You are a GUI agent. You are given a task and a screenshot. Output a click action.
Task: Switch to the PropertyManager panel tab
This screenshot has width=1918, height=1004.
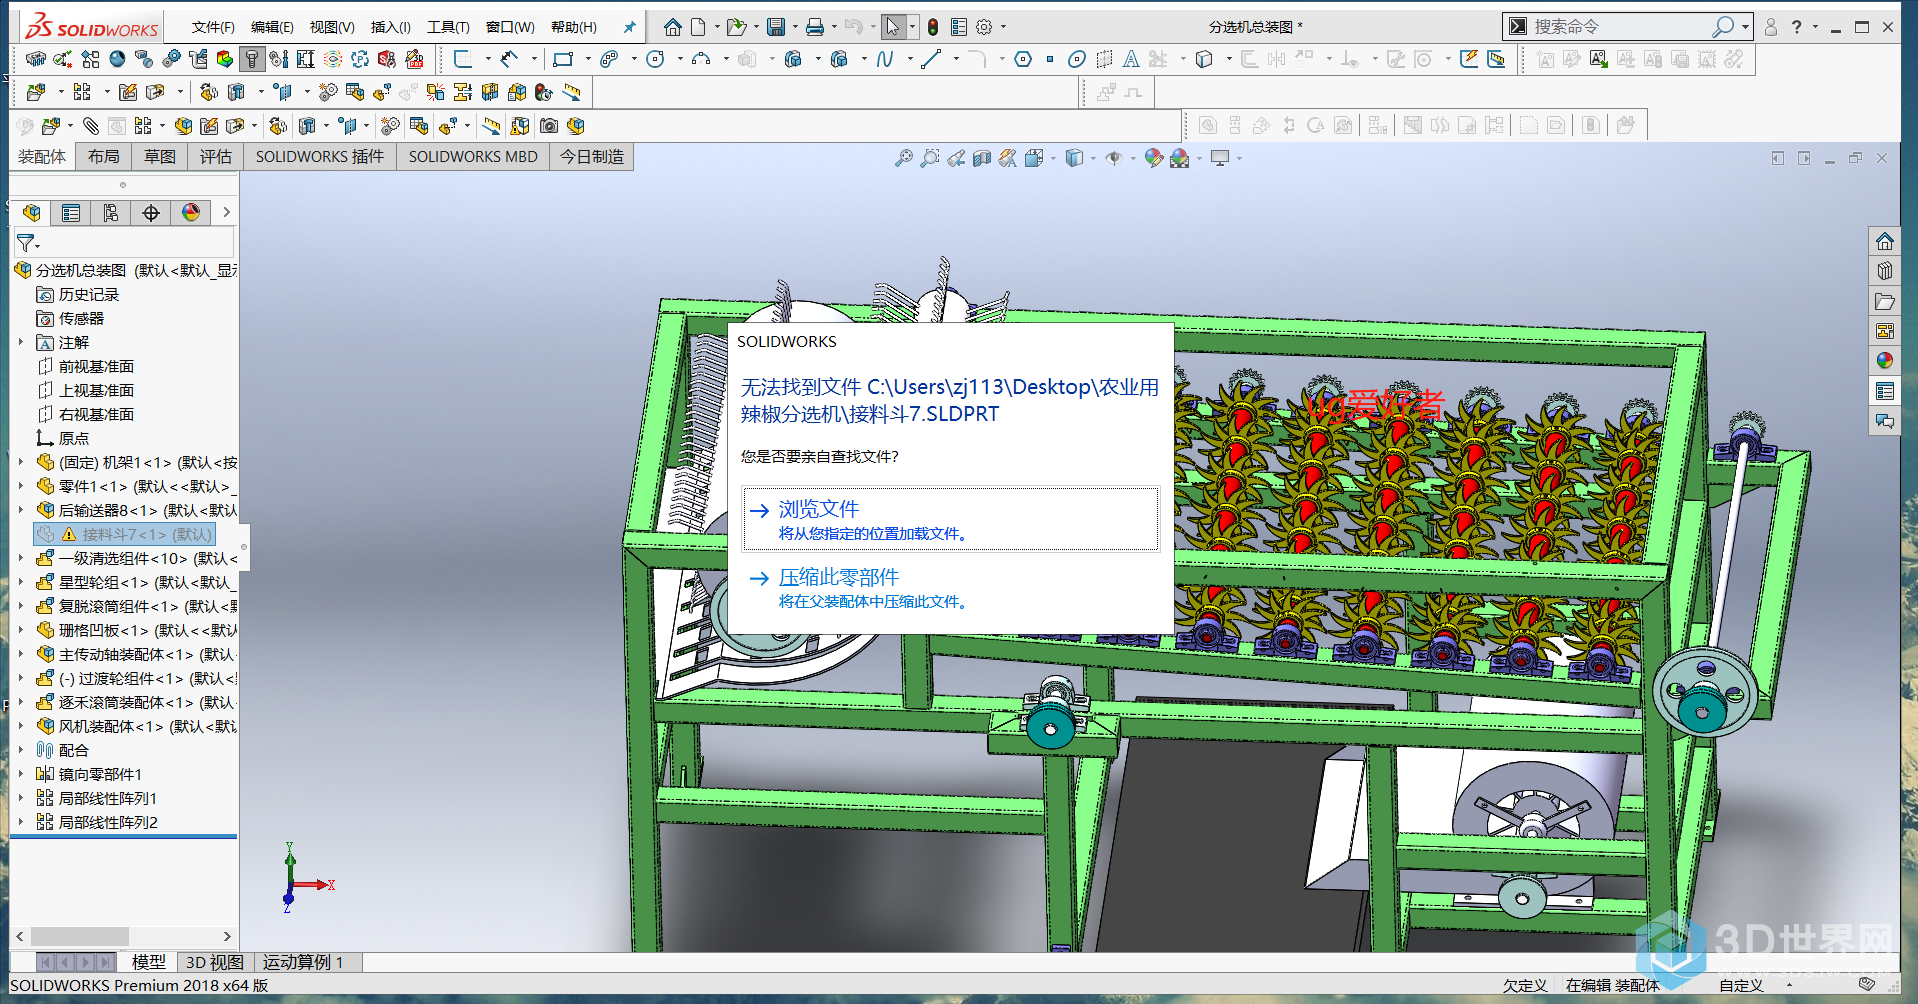tap(71, 212)
